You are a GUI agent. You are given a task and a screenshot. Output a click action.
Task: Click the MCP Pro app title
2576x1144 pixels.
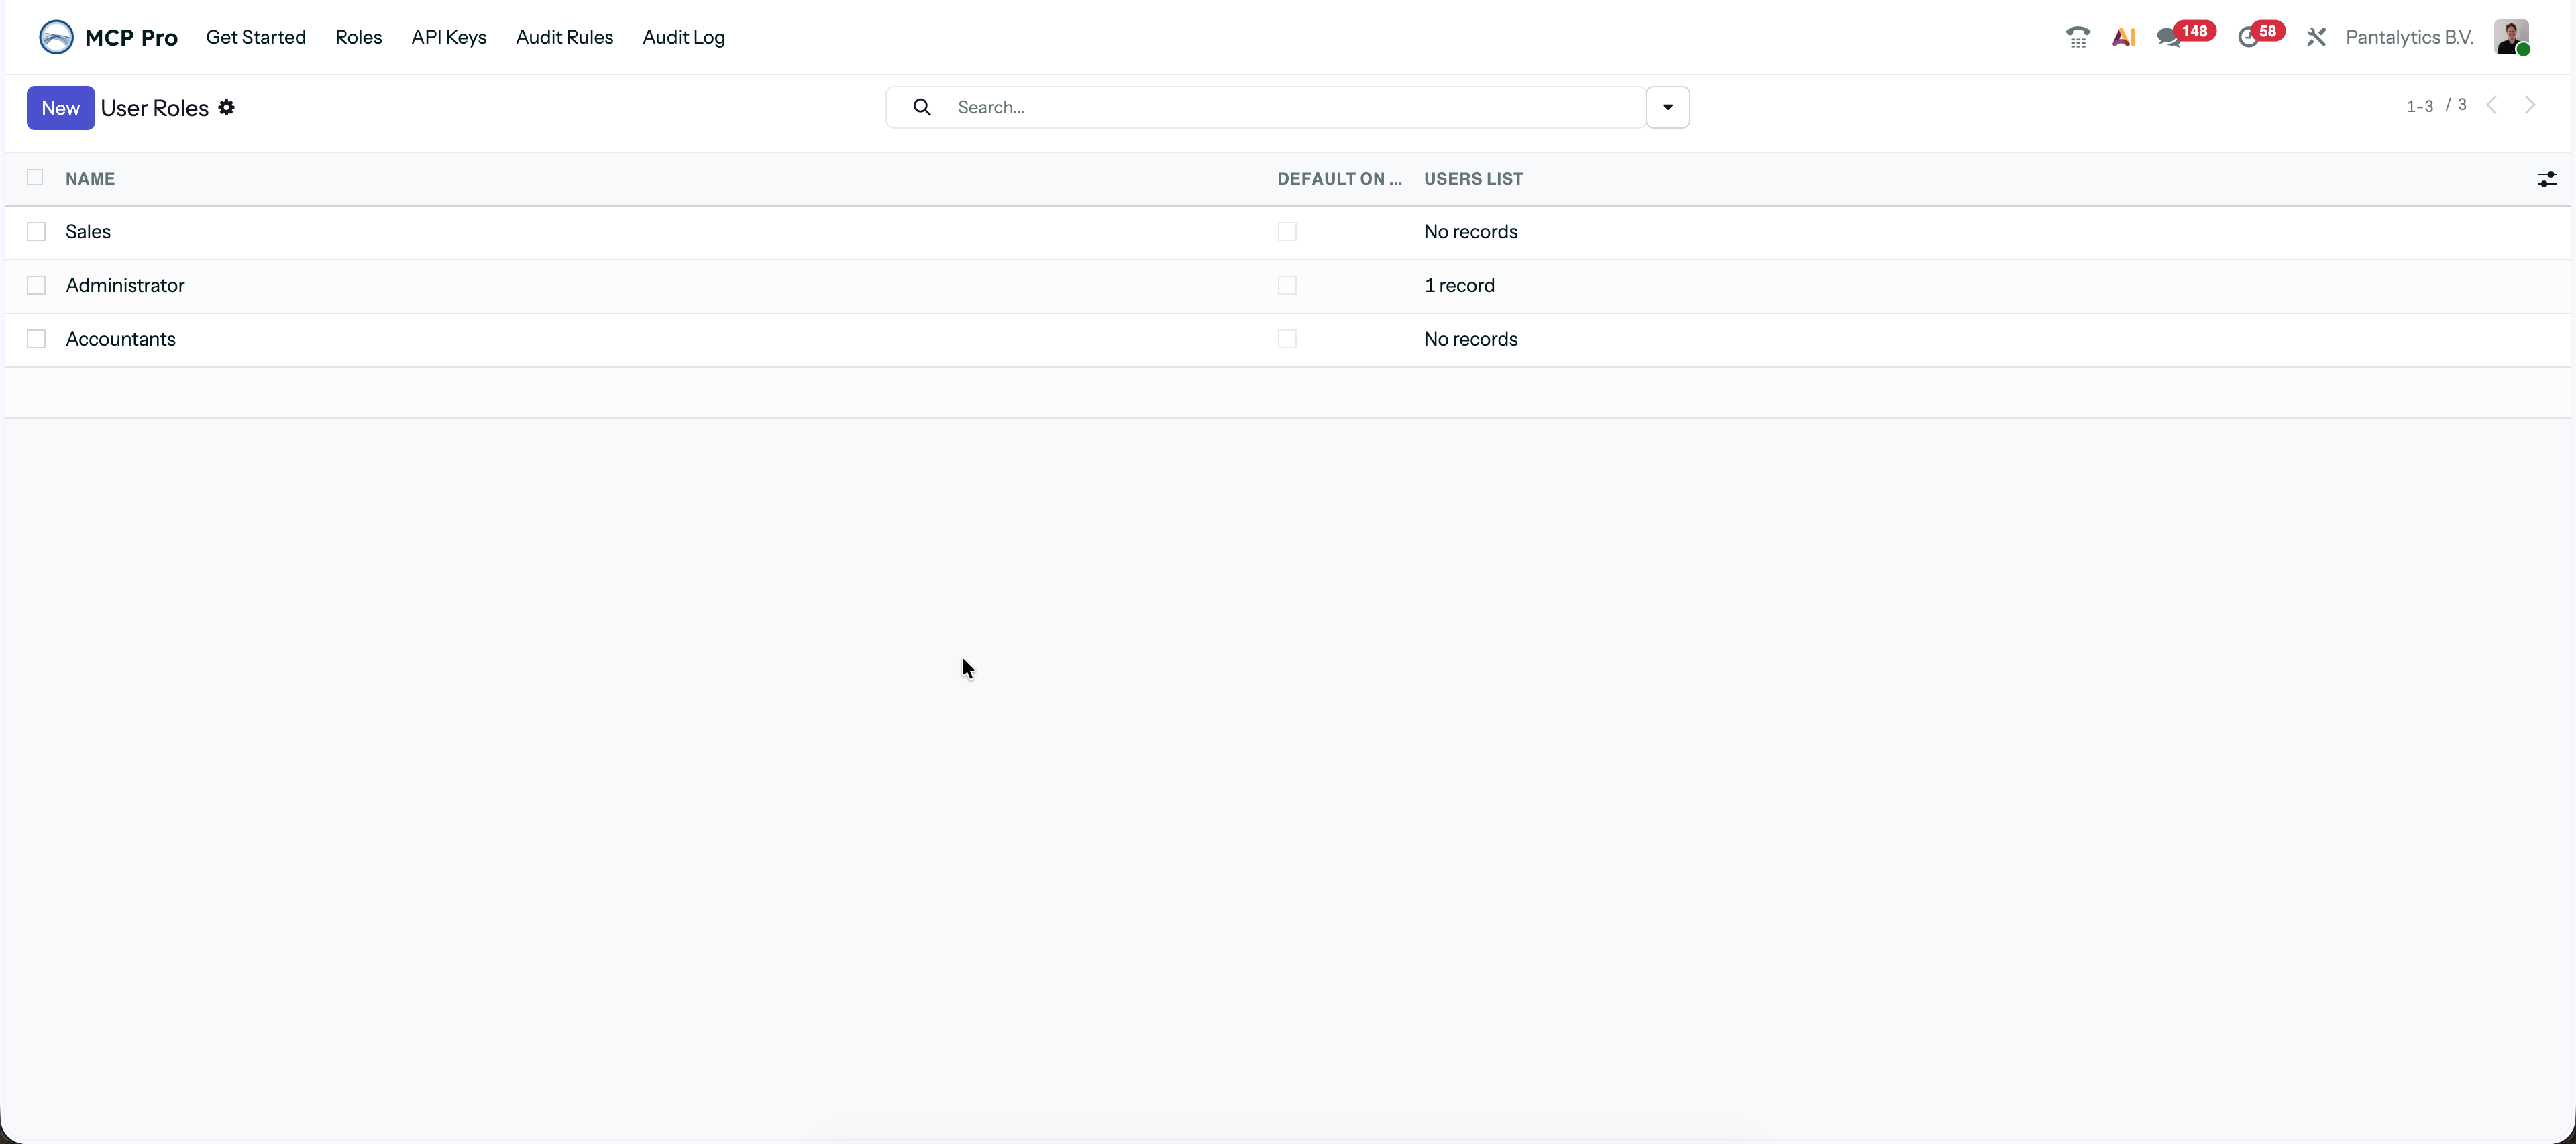[131, 37]
